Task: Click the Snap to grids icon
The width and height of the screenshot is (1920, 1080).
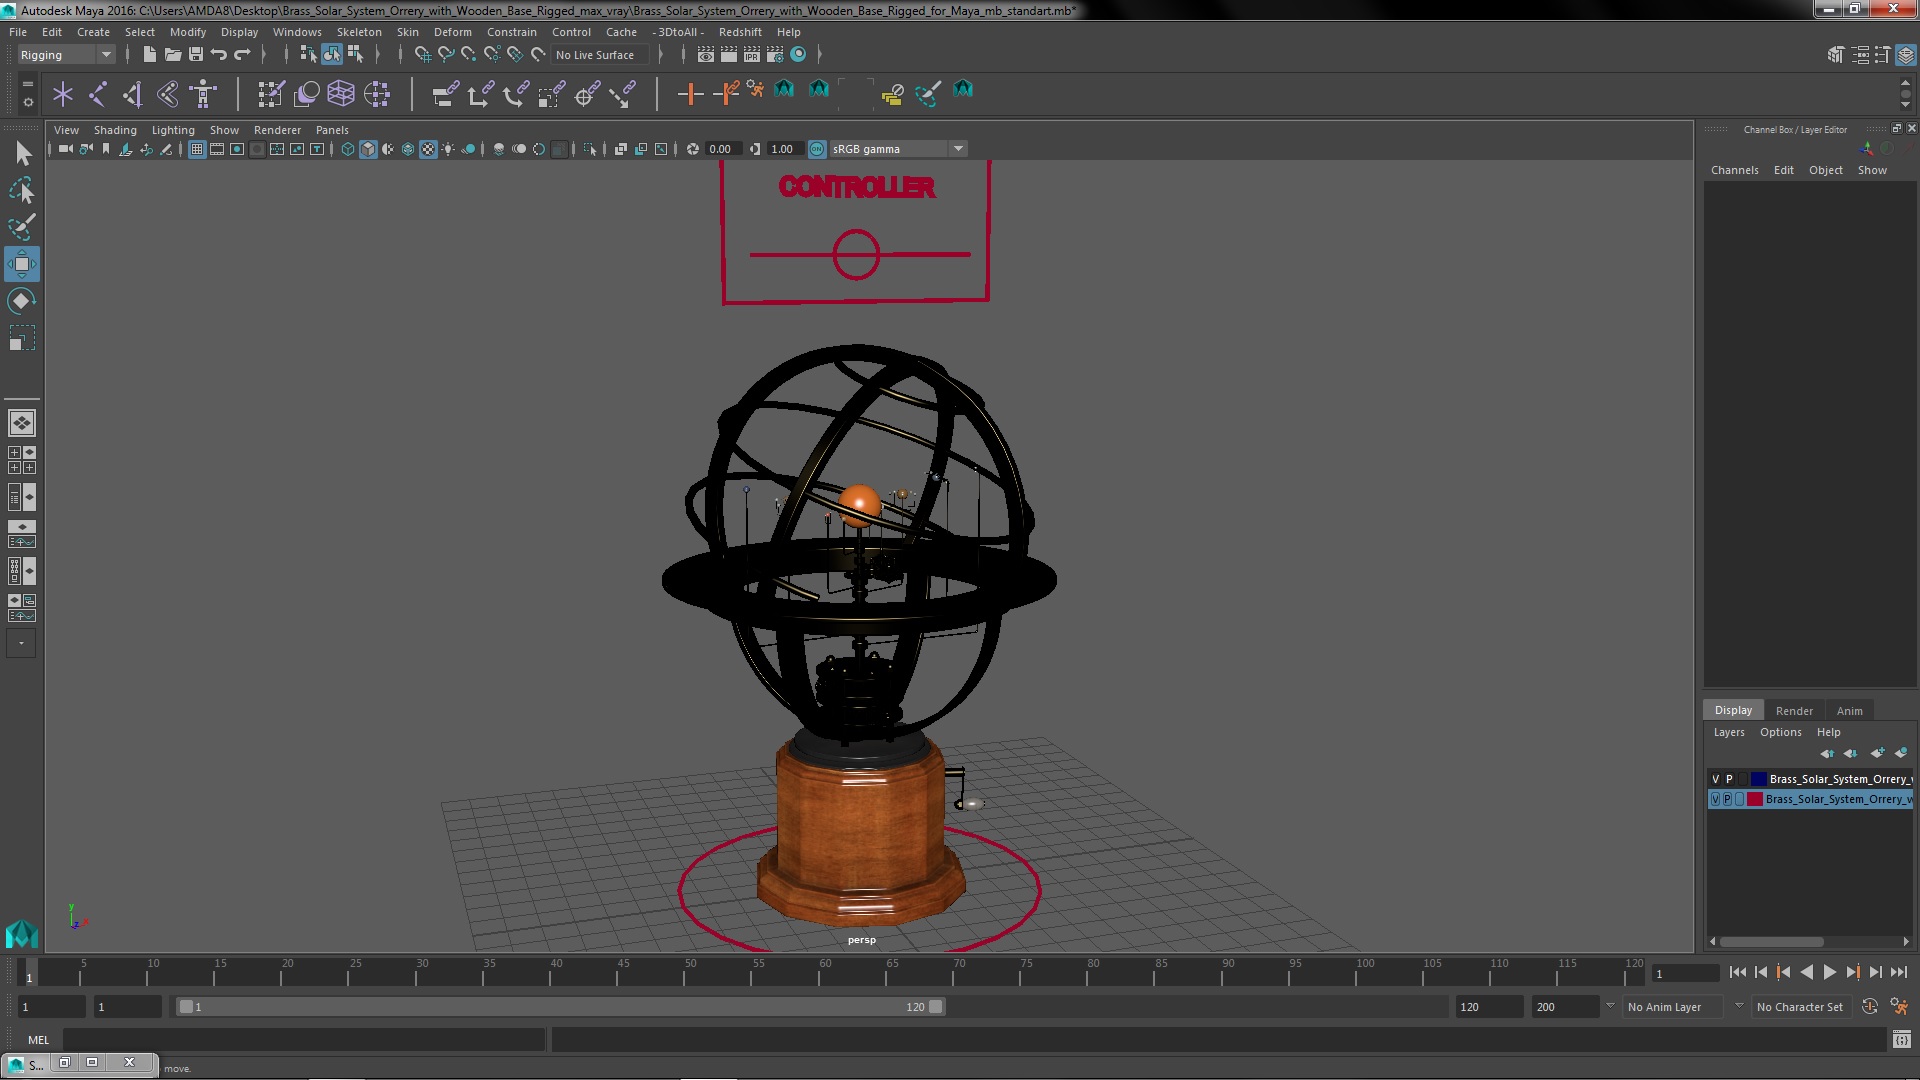Action: [x=423, y=55]
